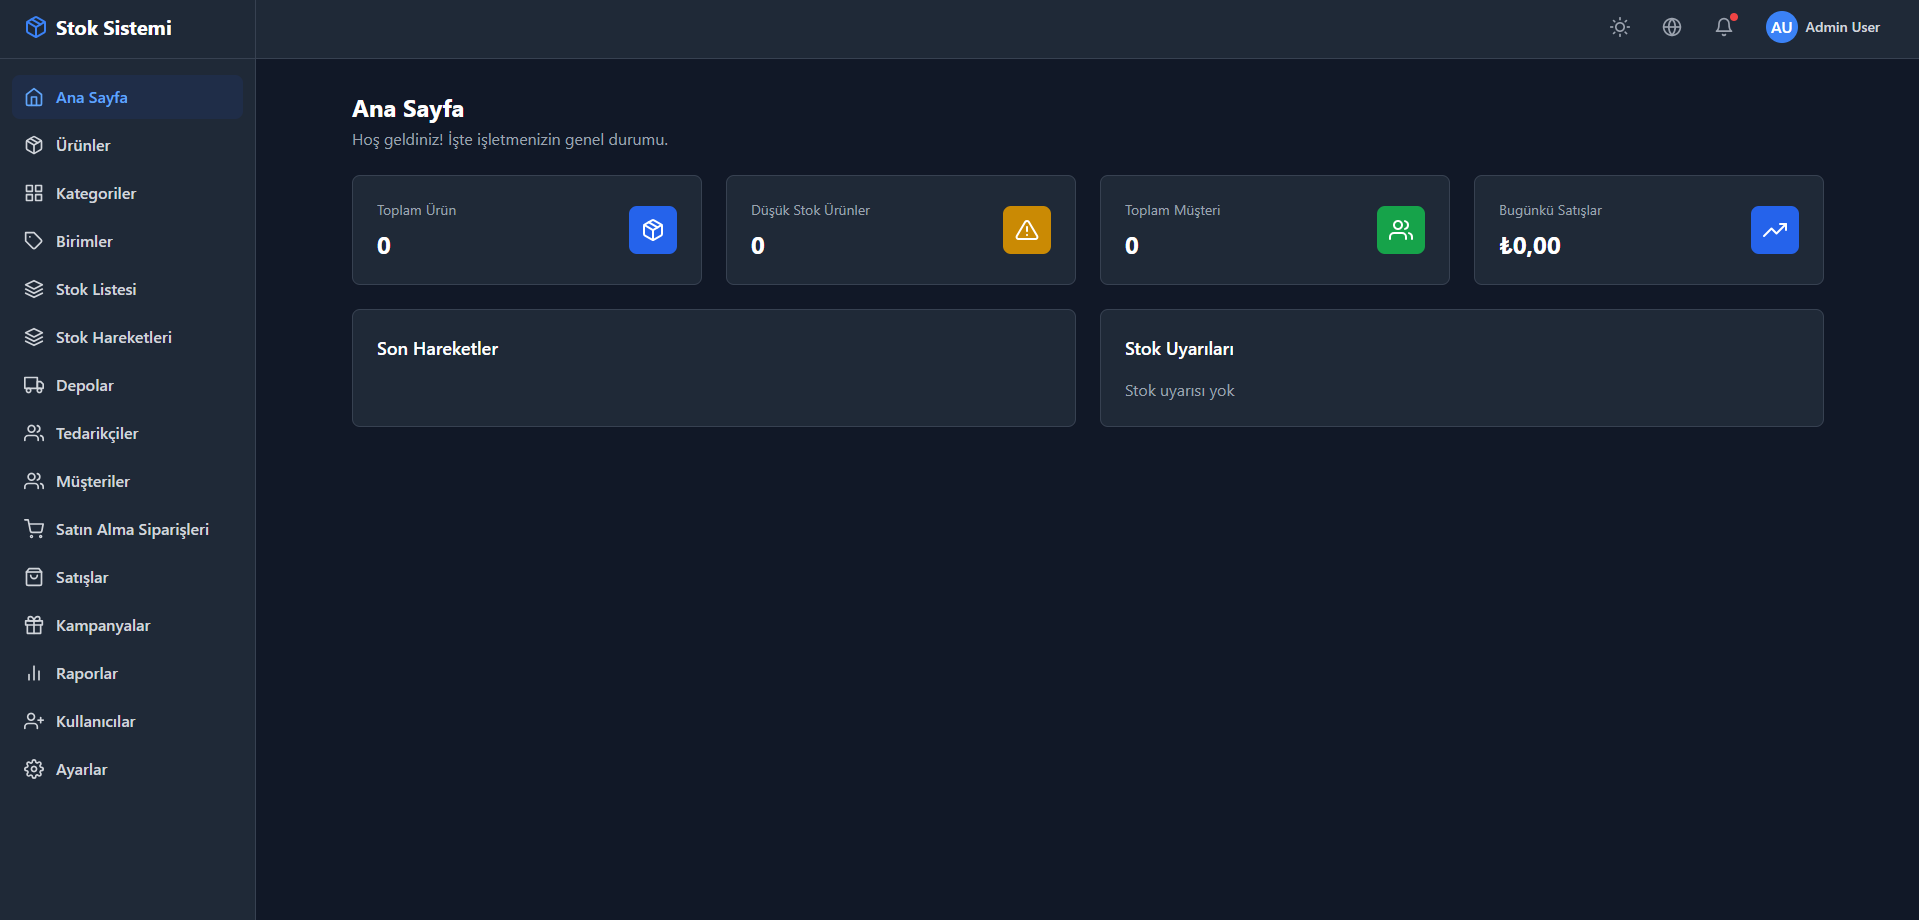Toggle light theme with the sun icon
The width and height of the screenshot is (1919, 920).
[x=1620, y=27]
